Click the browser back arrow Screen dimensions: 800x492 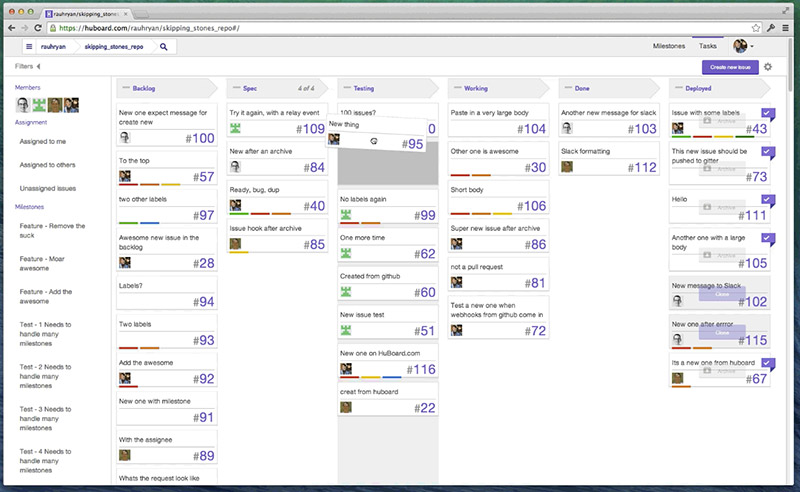pyautogui.click(x=12, y=28)
